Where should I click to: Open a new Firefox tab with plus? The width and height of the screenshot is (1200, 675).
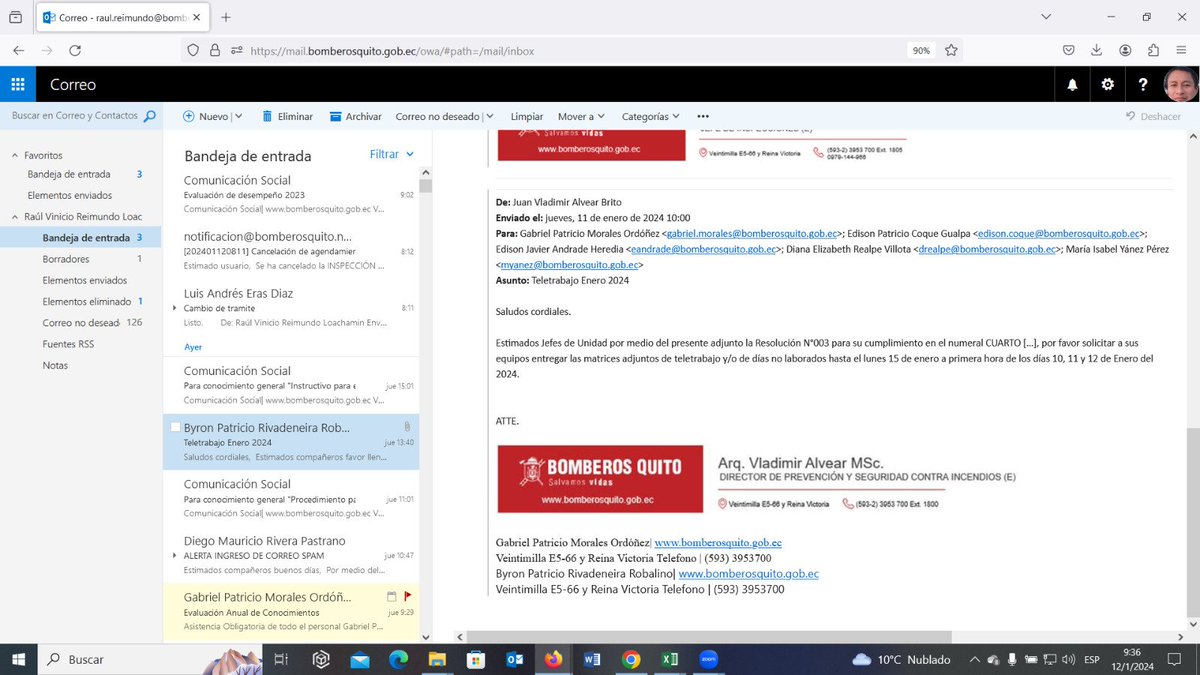pyautogui.click(x=226, y=17)
